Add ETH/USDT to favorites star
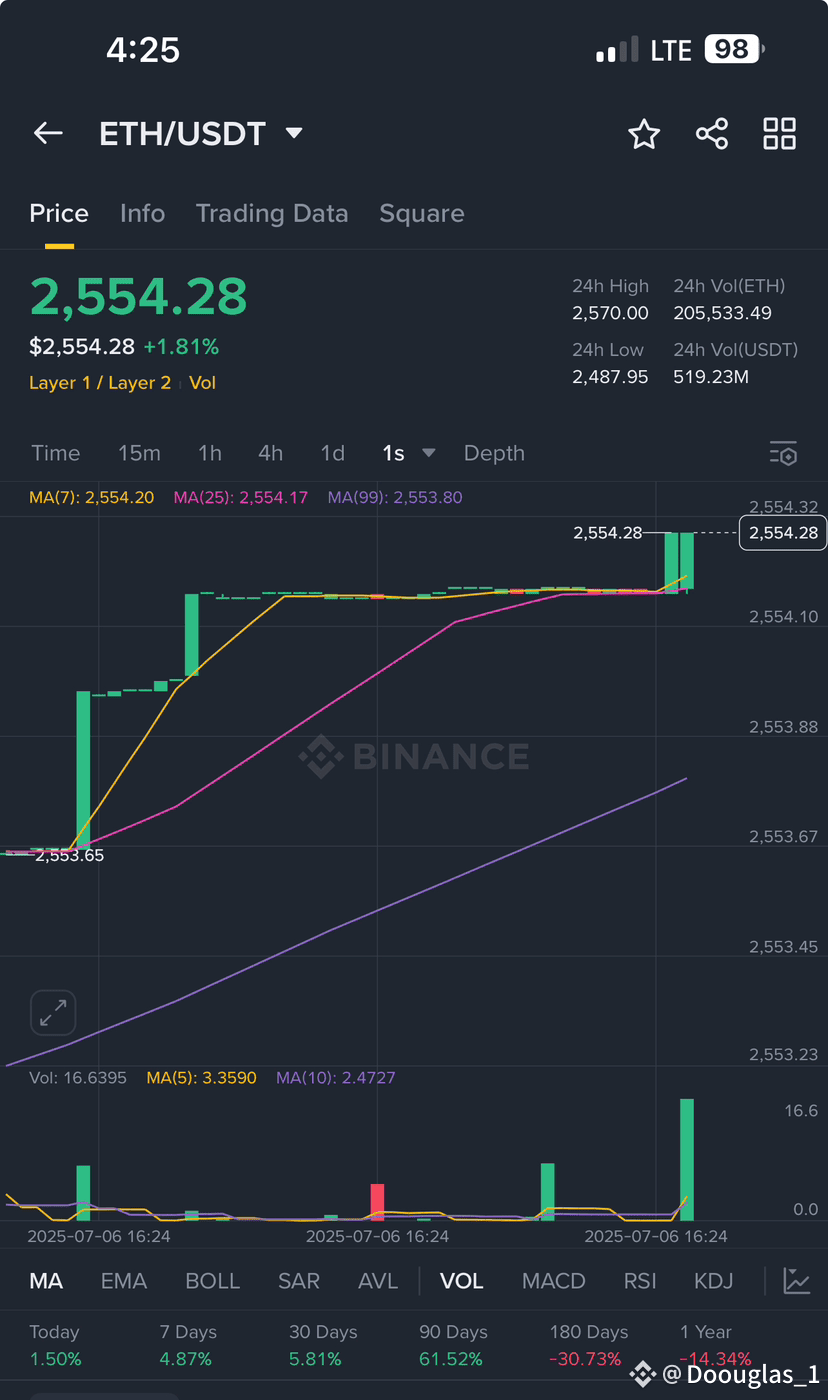Viewport: 828px width, 1400px height. (644, 134)
